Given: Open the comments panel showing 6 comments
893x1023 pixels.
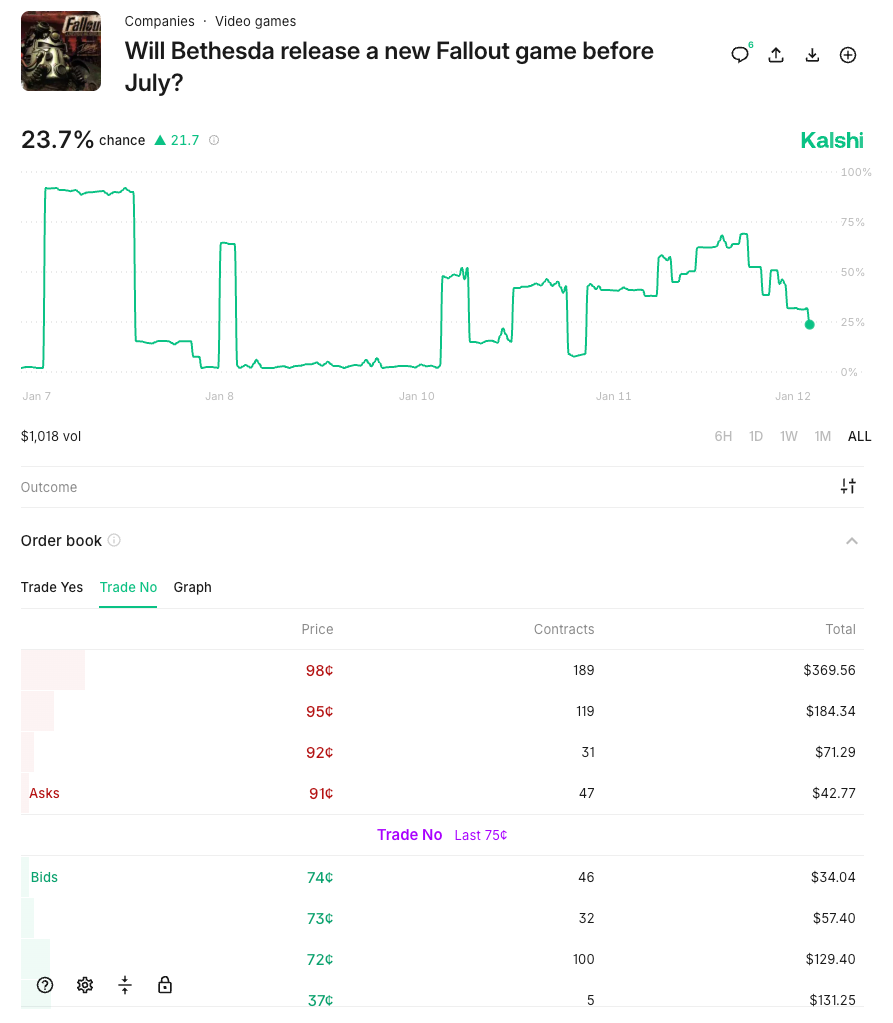Looking at the screenshot, I should pos(739,55).
